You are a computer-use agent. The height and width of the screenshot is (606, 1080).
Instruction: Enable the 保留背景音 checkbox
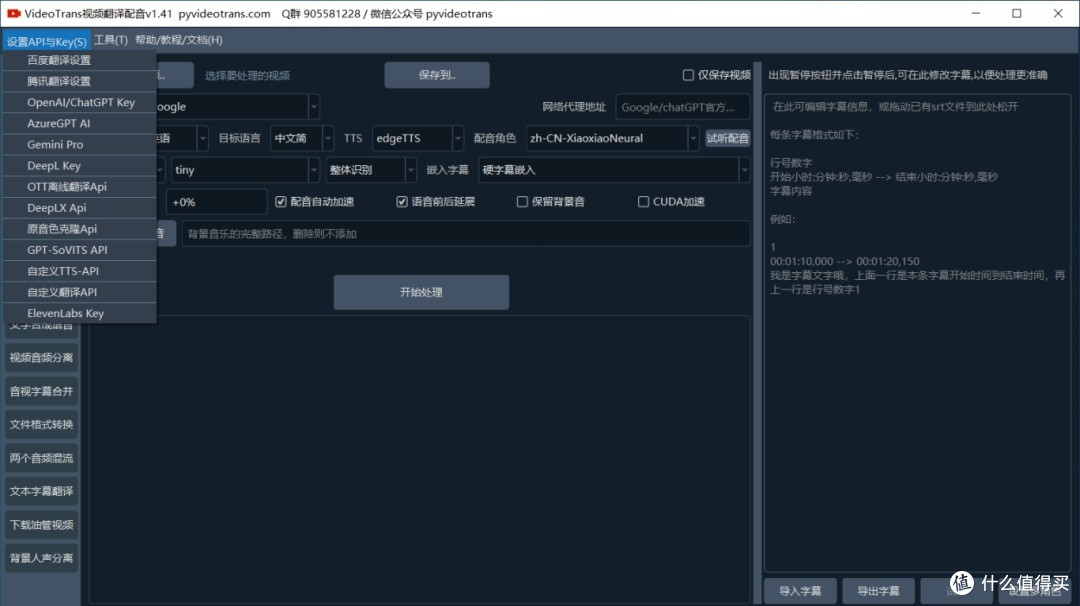coord(522,202)
